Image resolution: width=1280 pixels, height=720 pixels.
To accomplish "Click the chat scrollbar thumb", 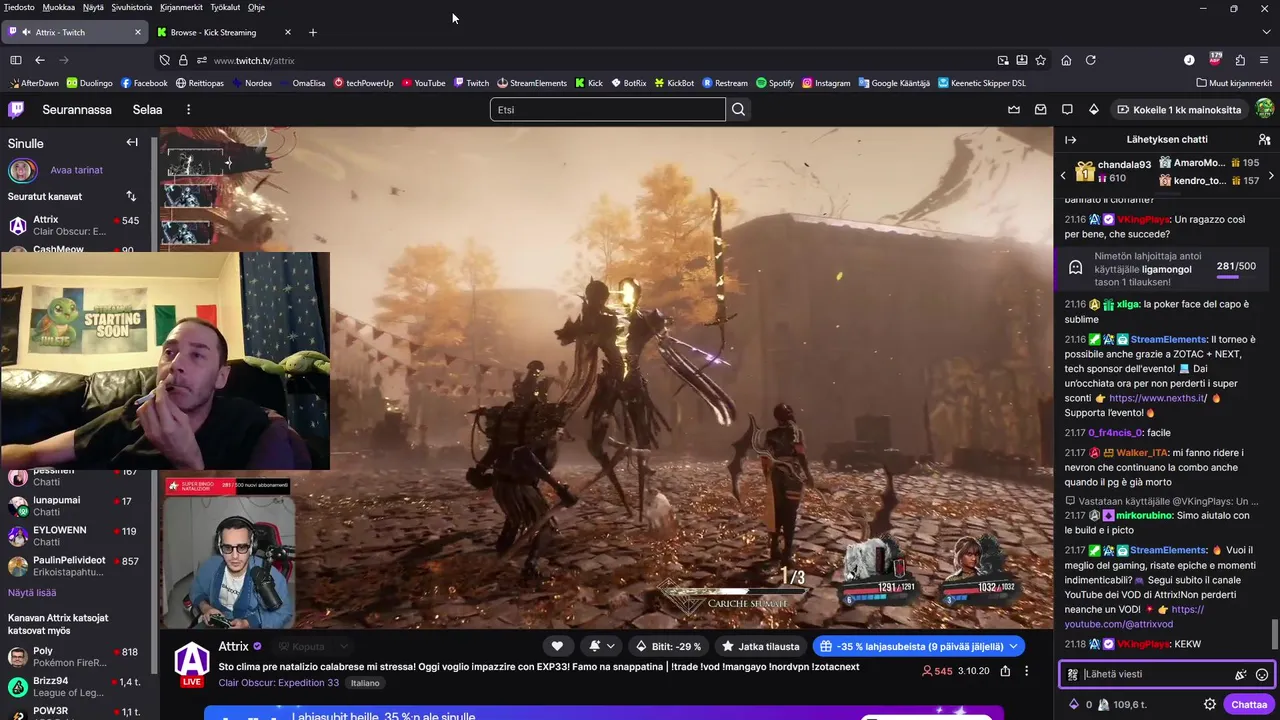I will (1274, 634).
